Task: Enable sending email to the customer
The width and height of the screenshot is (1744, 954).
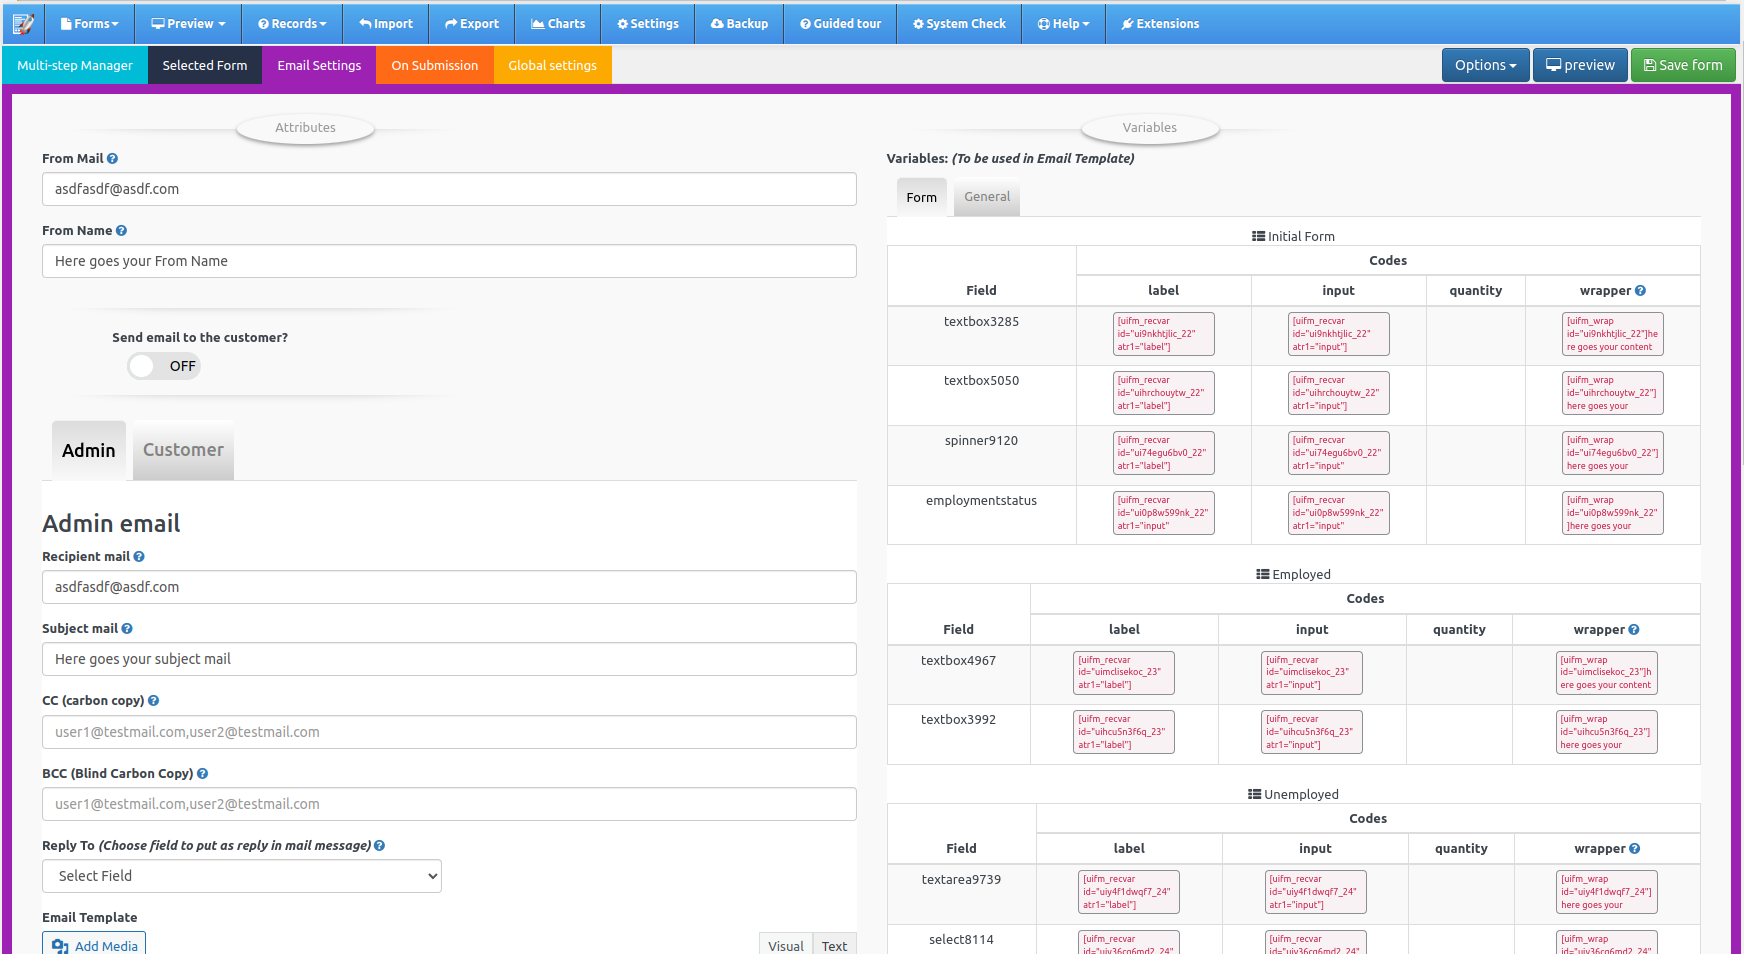Action: point(163,366)
